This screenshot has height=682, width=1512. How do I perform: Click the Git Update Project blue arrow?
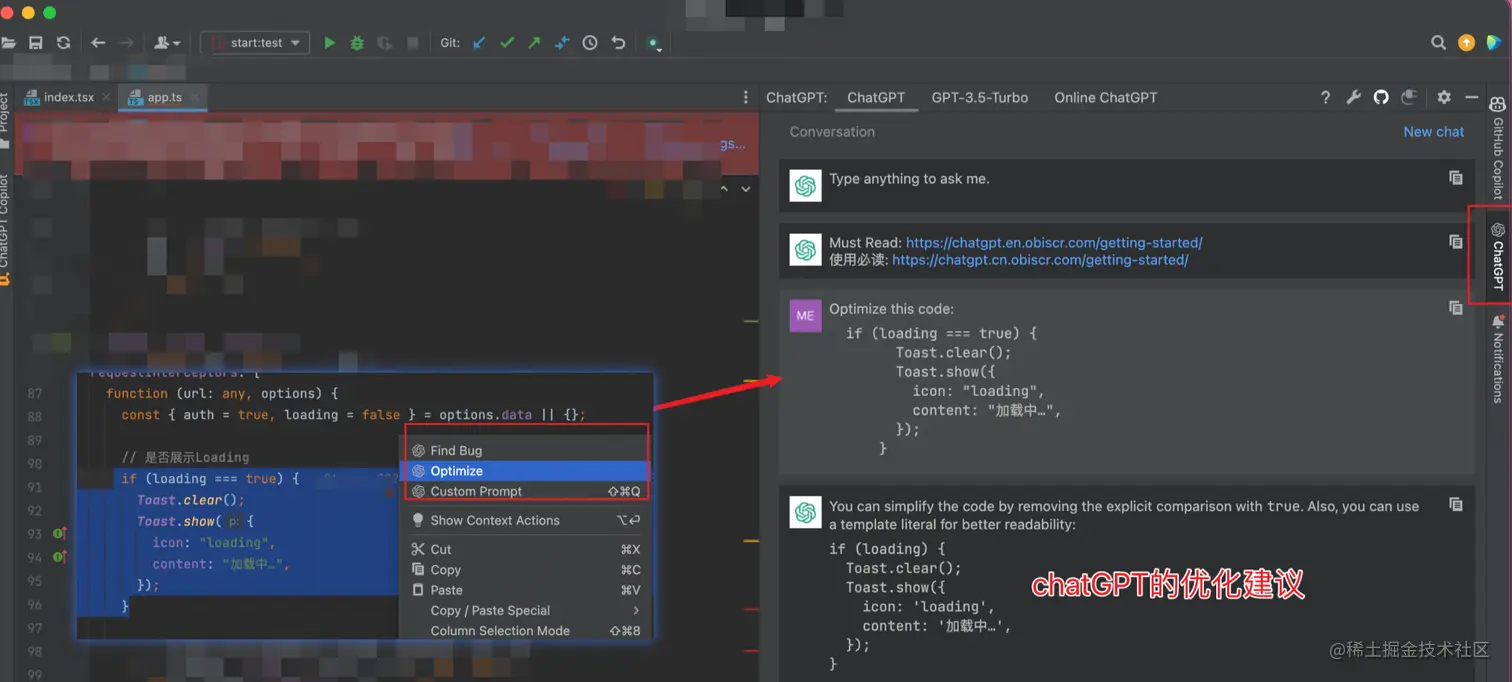point(479,43)
